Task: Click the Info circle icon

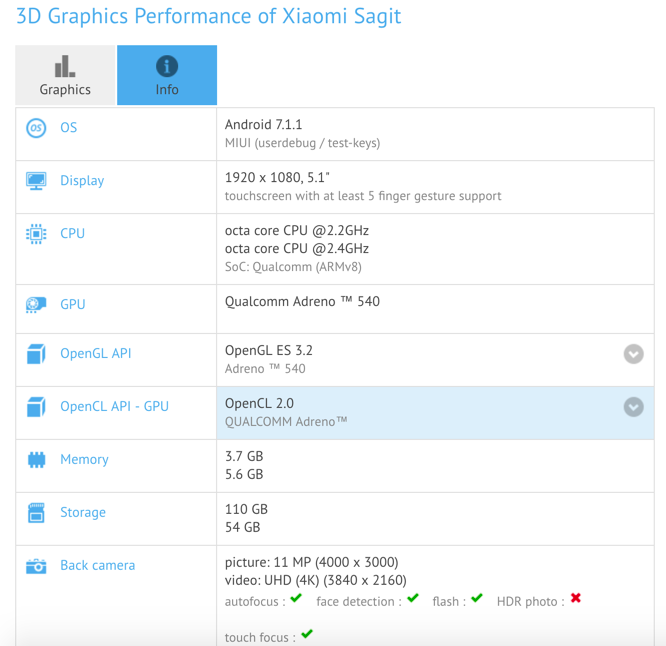Action: [167, 66]
